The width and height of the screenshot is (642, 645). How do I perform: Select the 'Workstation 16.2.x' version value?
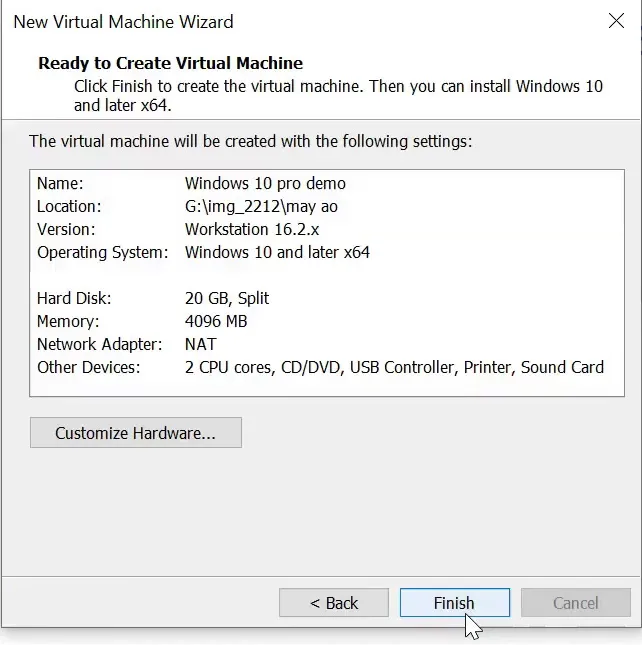pyautogui.click(x=252, y=229)
